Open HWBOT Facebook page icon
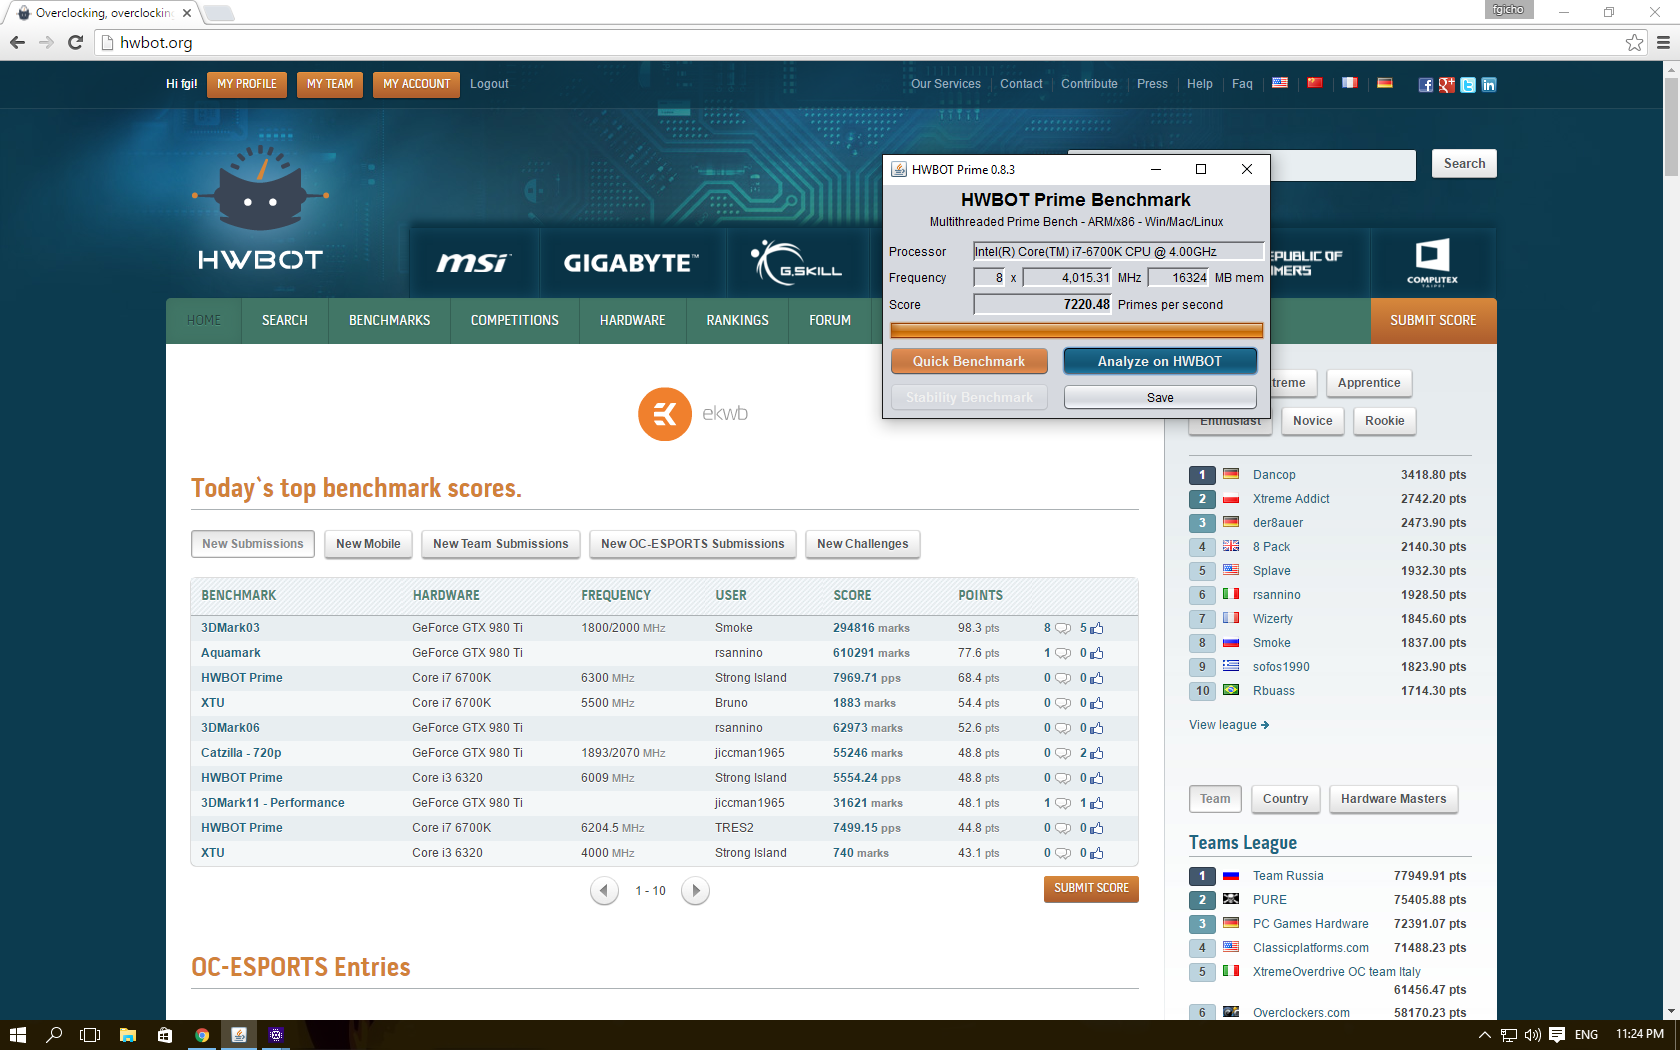The height and width of the screenshot is (1050, 1680). (x=1425, y=85)
